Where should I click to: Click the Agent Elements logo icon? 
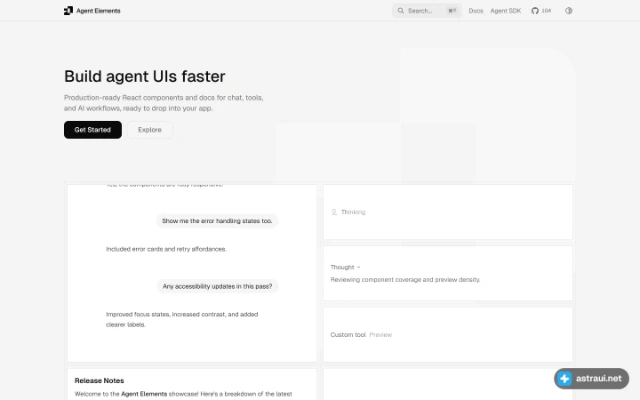[69, 11]
